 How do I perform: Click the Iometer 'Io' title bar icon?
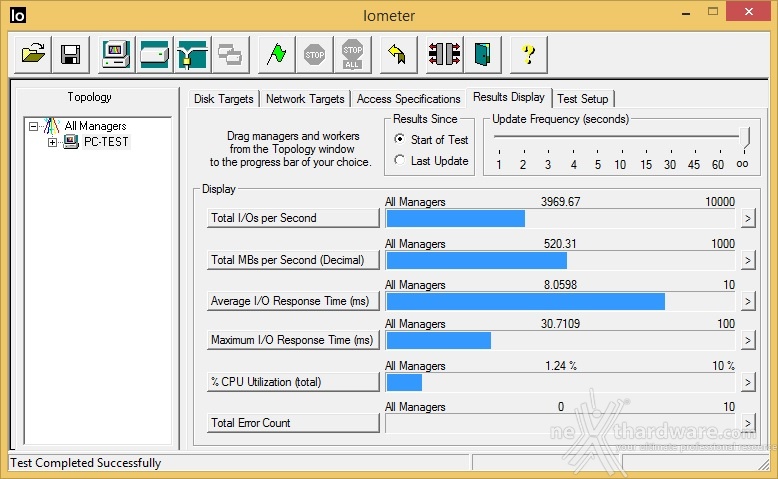[x=17, y=15]
